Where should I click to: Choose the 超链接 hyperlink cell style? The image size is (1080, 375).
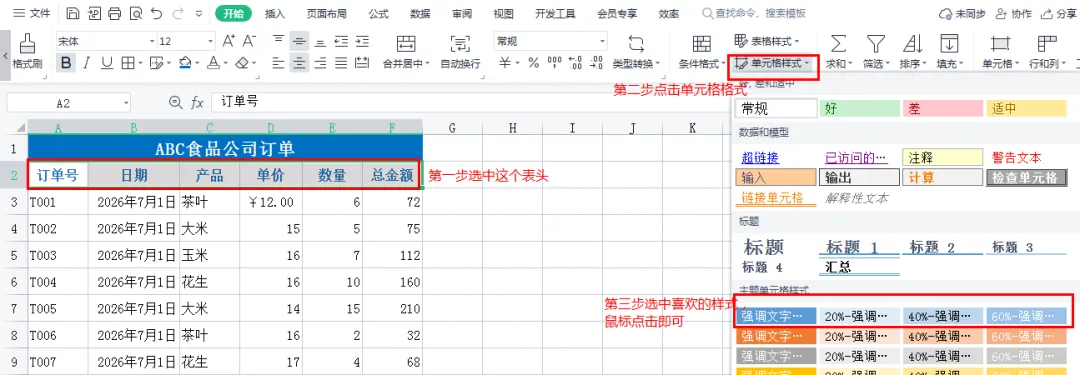point(760,158)
